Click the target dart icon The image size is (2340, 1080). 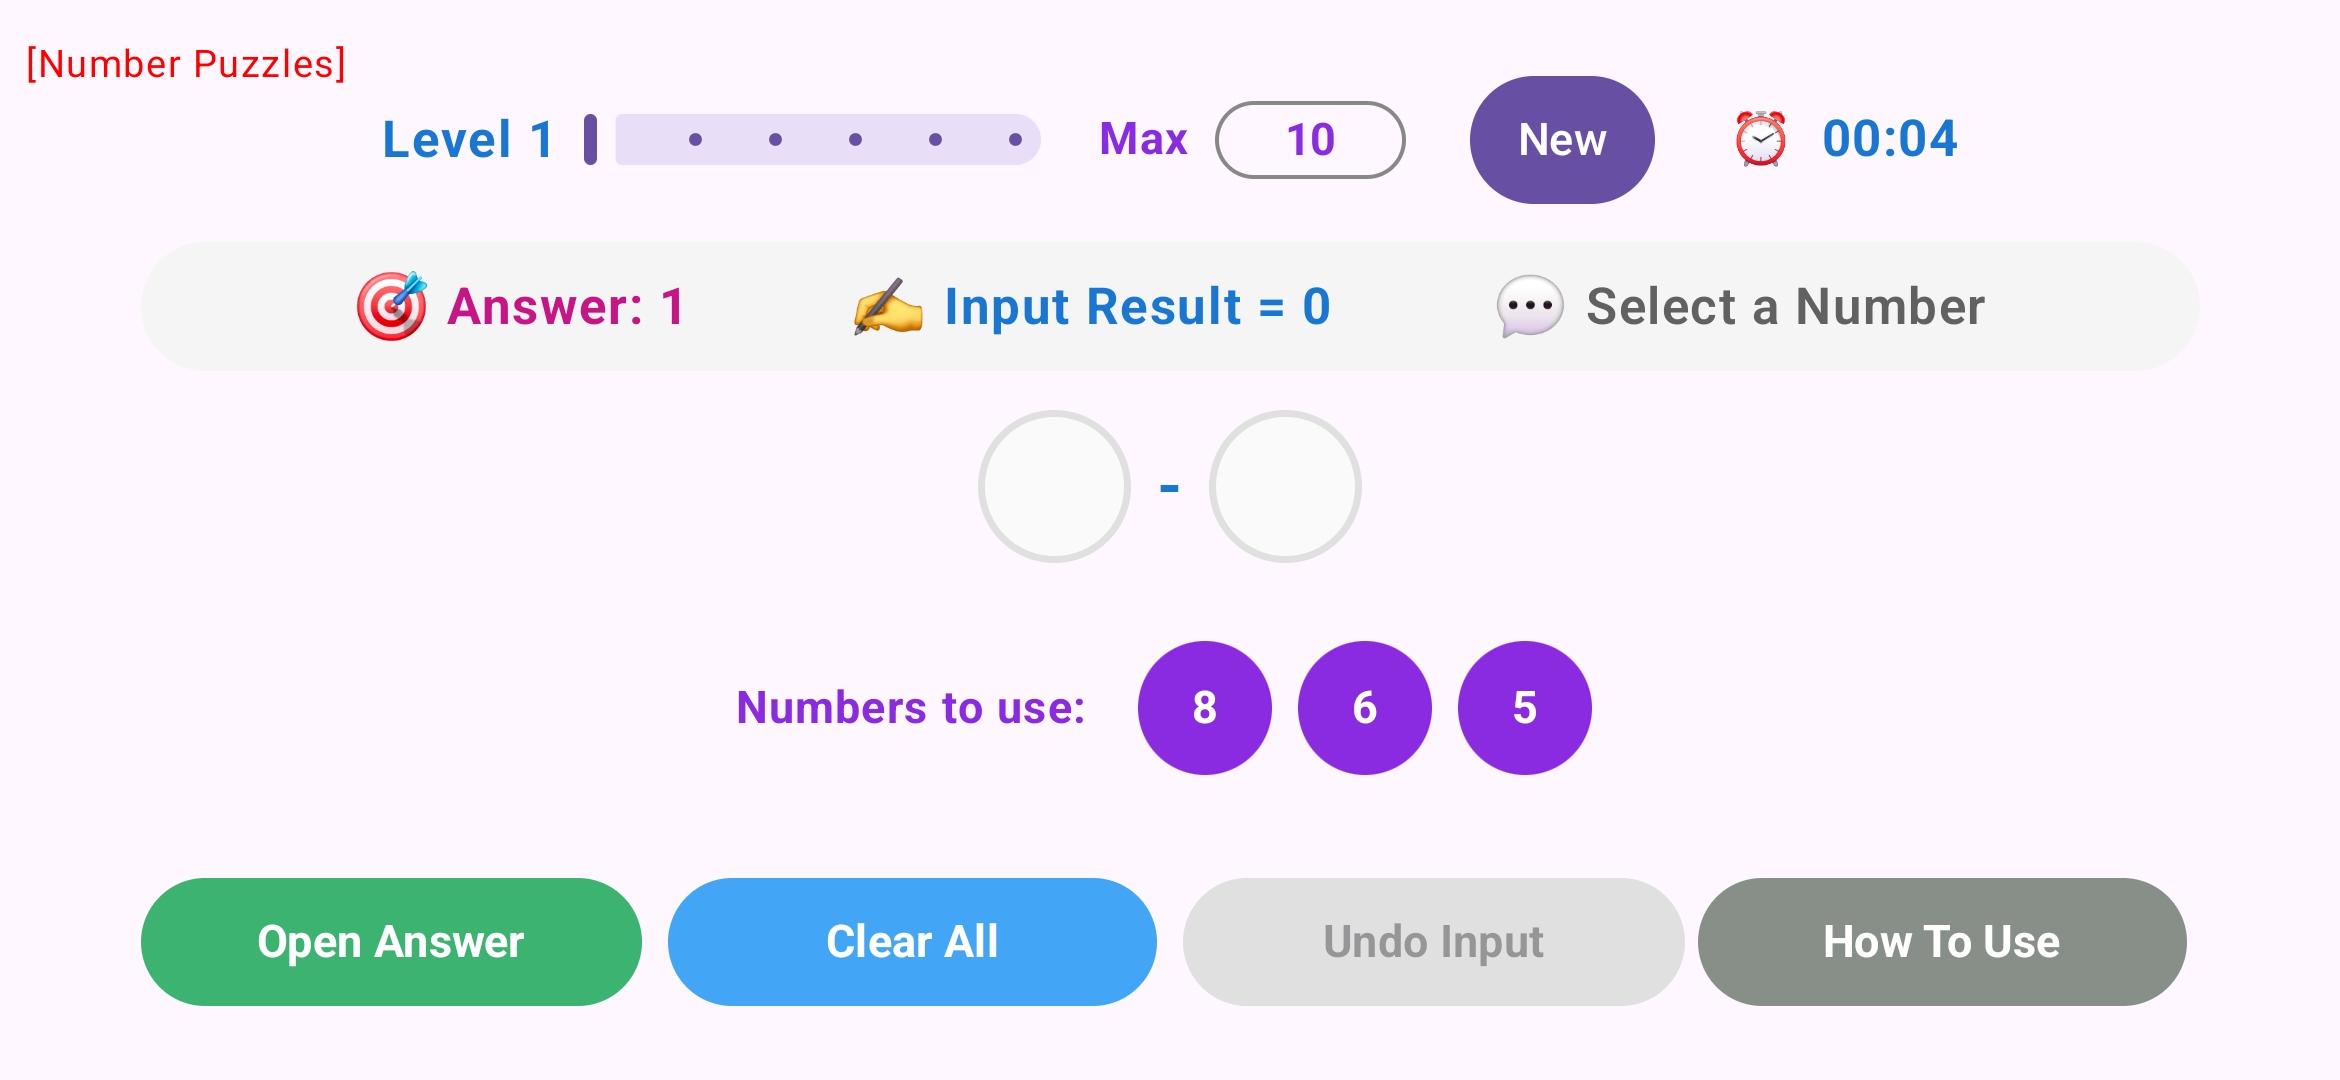coord(391,306)
